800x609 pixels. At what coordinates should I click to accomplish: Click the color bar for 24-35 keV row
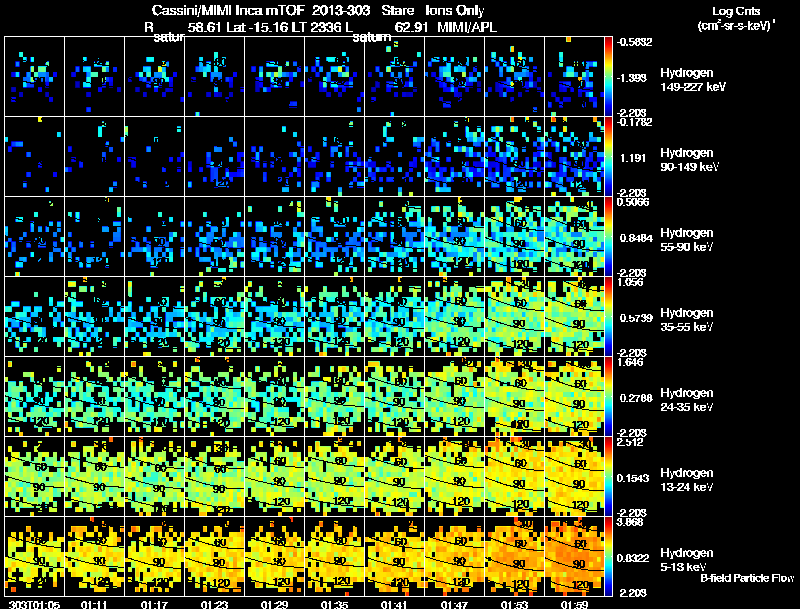tap(608, 397)
